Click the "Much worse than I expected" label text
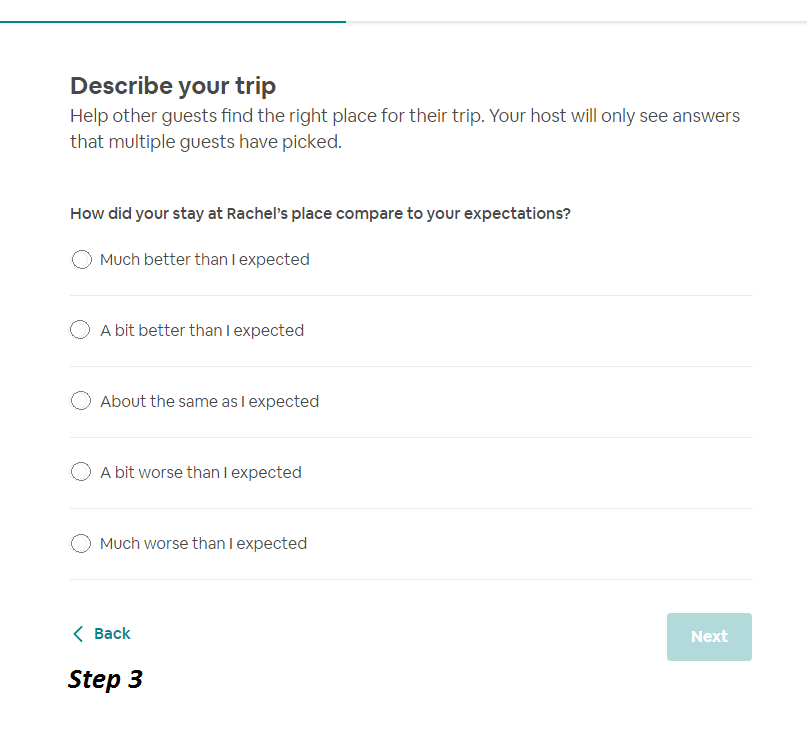This screenshot has height=731, width=807. tap(203, 543)
